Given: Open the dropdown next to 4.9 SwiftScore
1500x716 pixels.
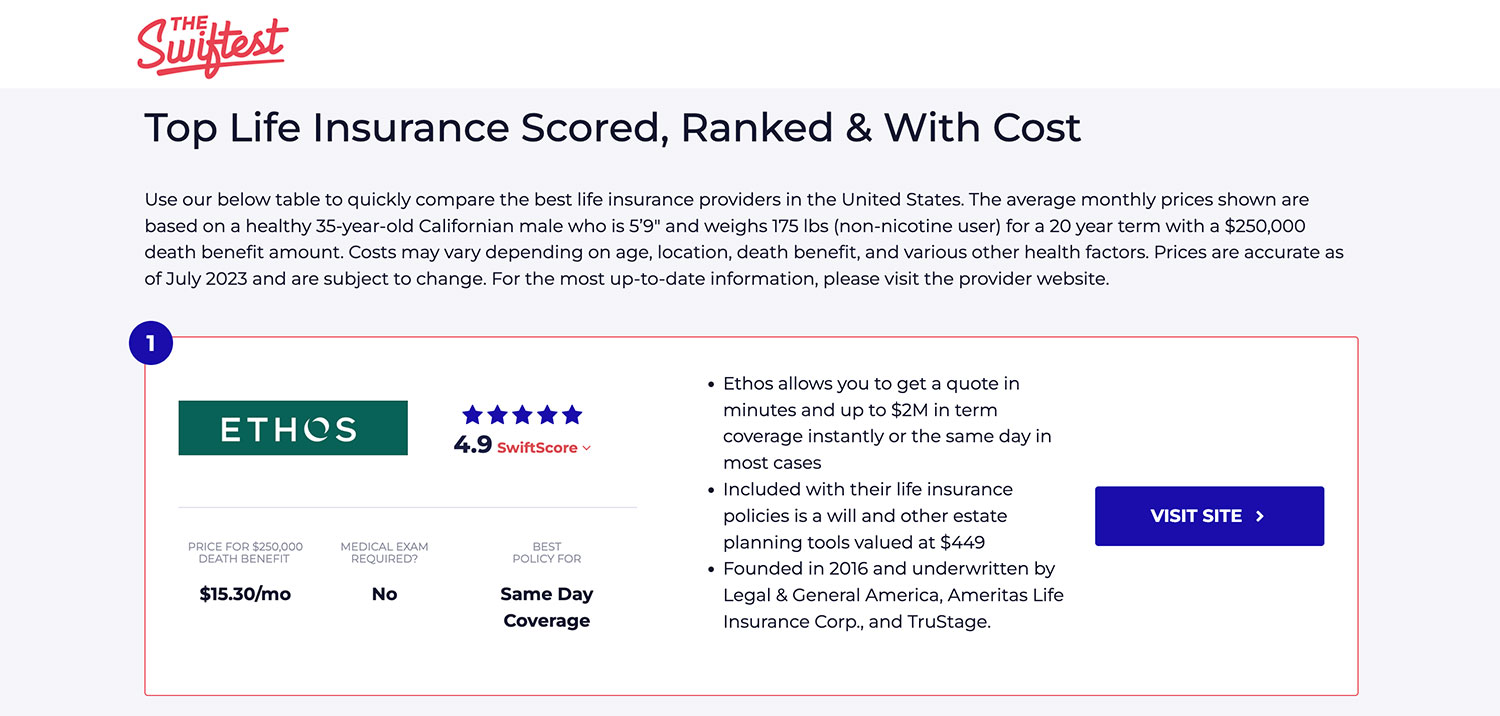Looking at the screenshot, I should click(586, 448).
